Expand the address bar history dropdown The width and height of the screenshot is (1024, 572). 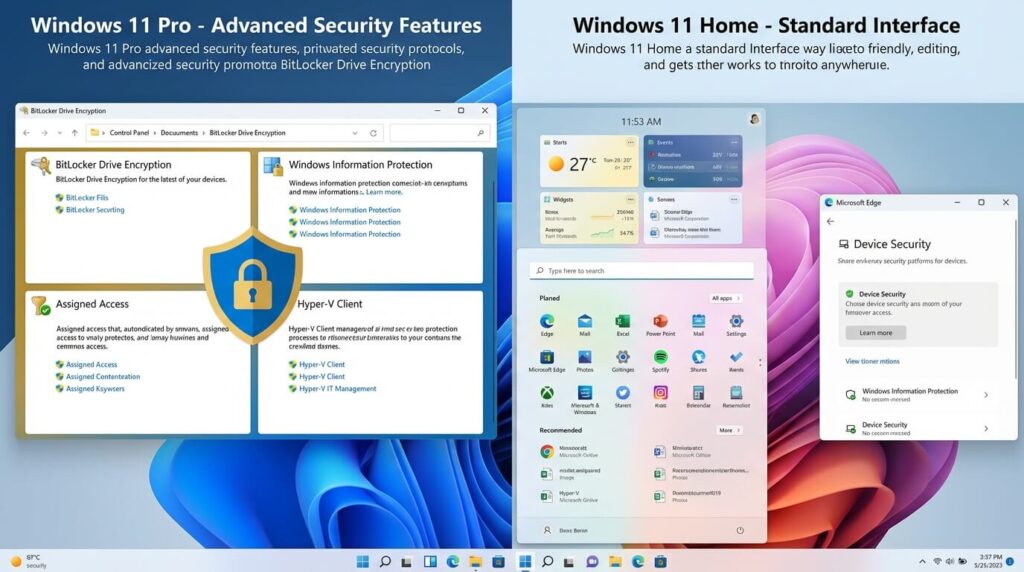tap(355, 133)
